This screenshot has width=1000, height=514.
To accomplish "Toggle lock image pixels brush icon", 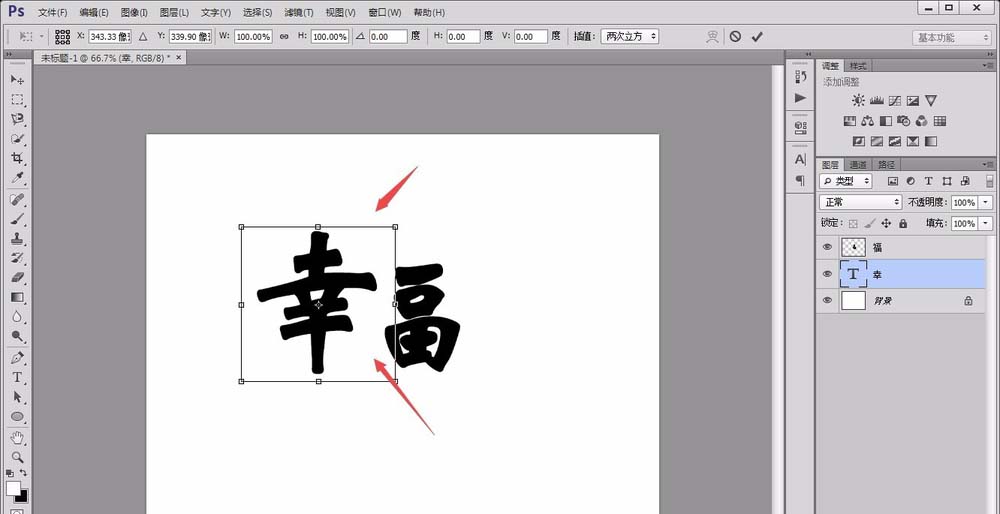I will click(870, 224).
